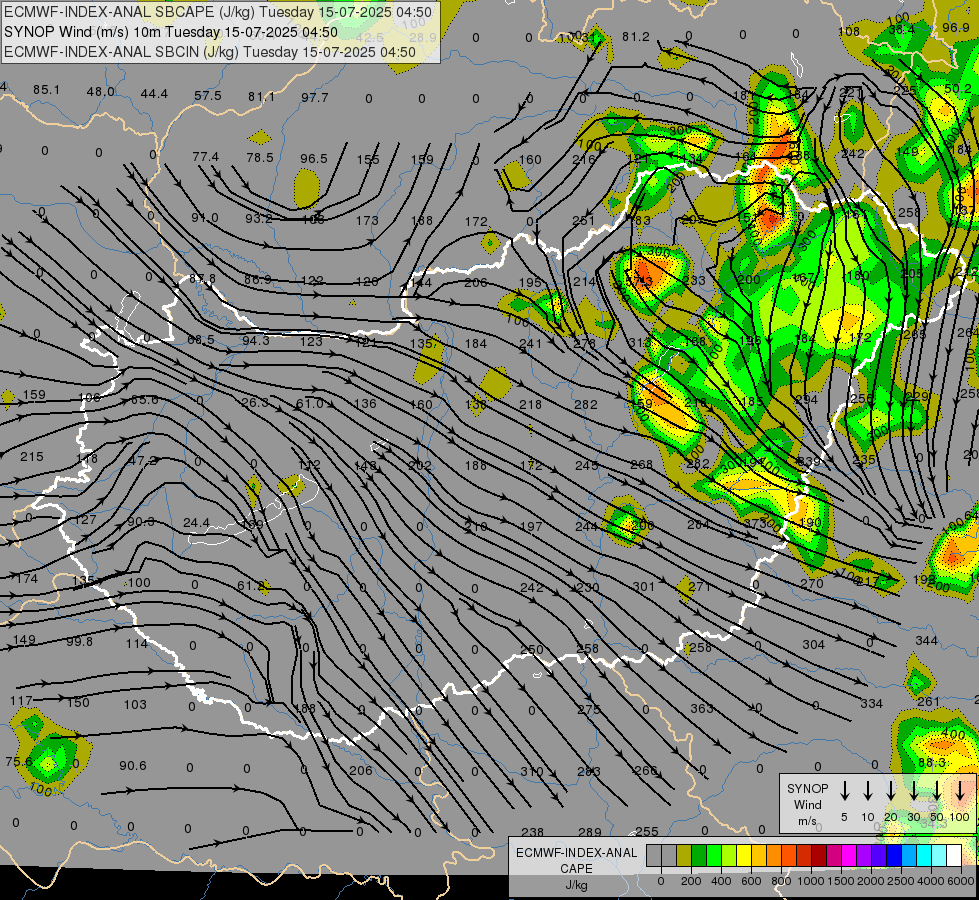Select the magenta swatch in CAPE scale
The height and width of the screenshot is (900, 979).
(x=849, y=856)
